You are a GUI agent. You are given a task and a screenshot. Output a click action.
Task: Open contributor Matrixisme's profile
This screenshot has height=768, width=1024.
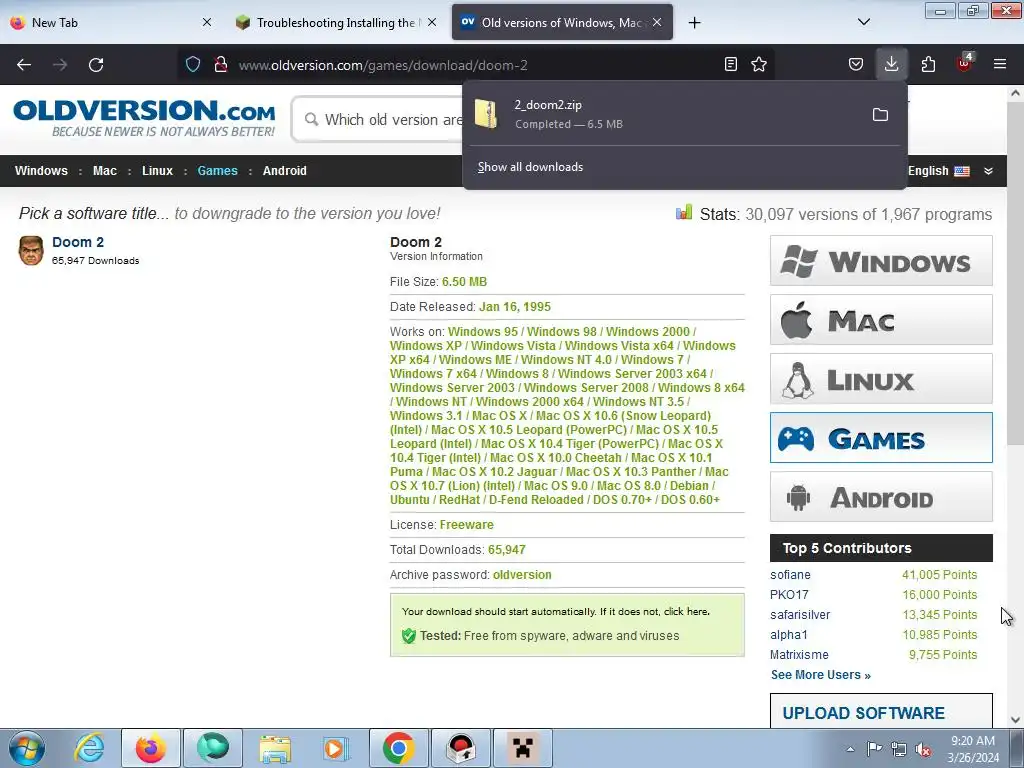point(799,654)
